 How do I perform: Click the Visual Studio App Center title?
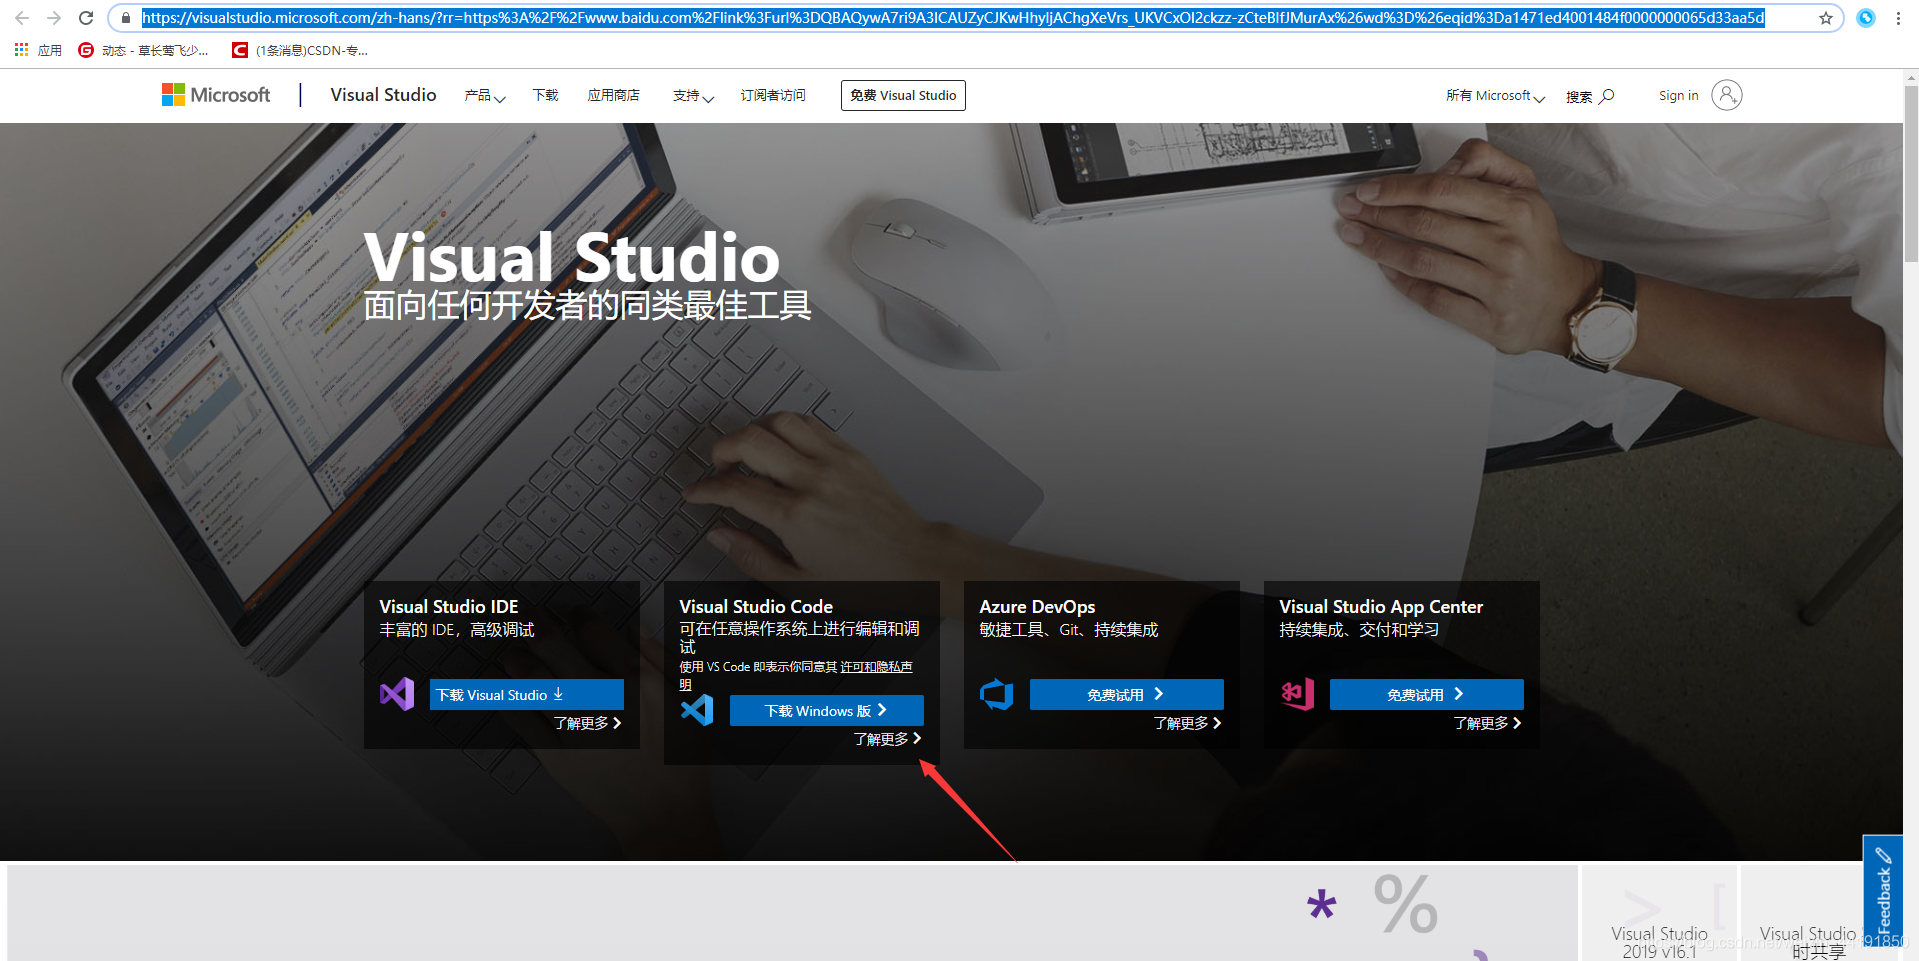pyautogui.click(x=1381, y=607)
